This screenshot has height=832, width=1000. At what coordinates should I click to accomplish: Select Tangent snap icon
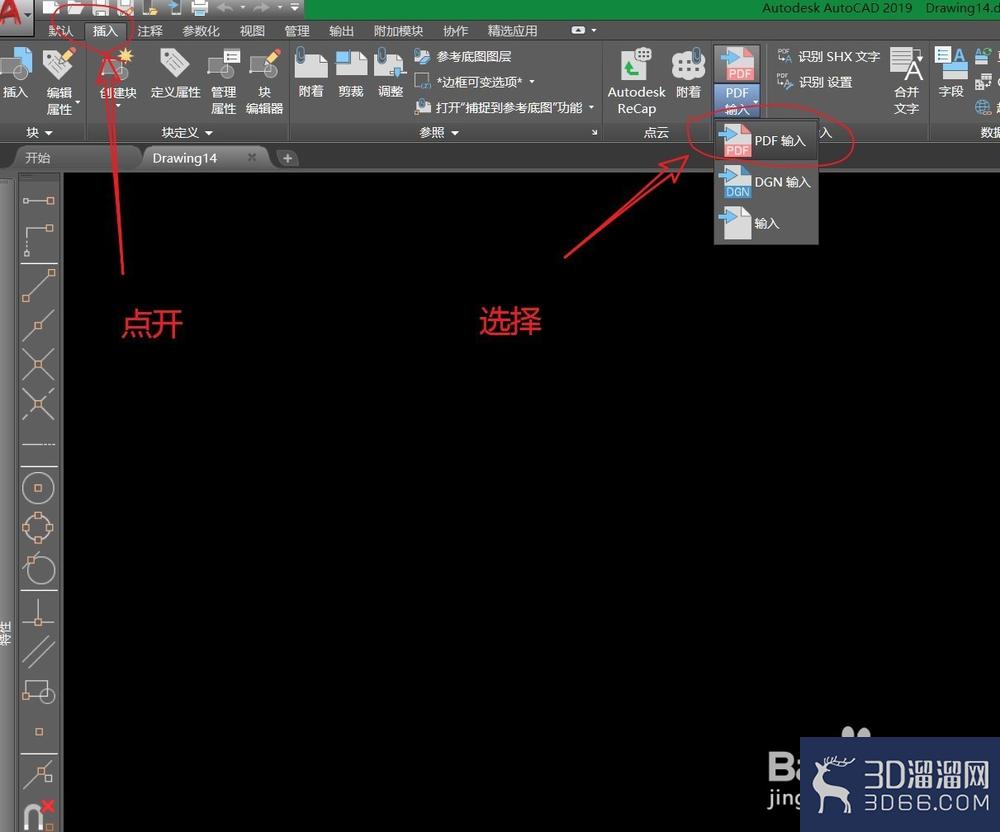click(x=39, y=569)
